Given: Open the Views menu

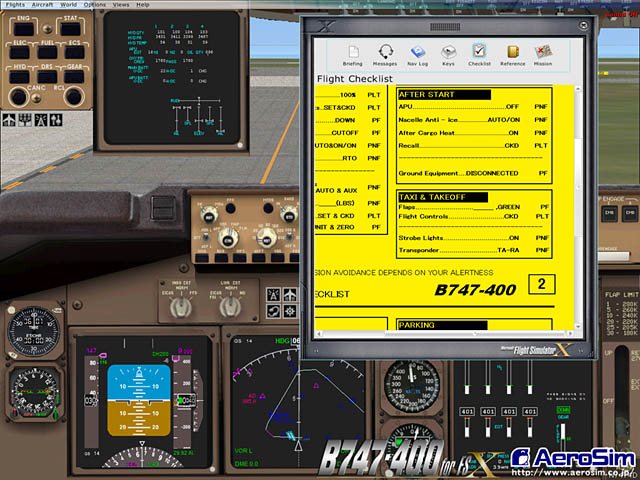Looking at the screenshot, I should click(x=120, y=5).
